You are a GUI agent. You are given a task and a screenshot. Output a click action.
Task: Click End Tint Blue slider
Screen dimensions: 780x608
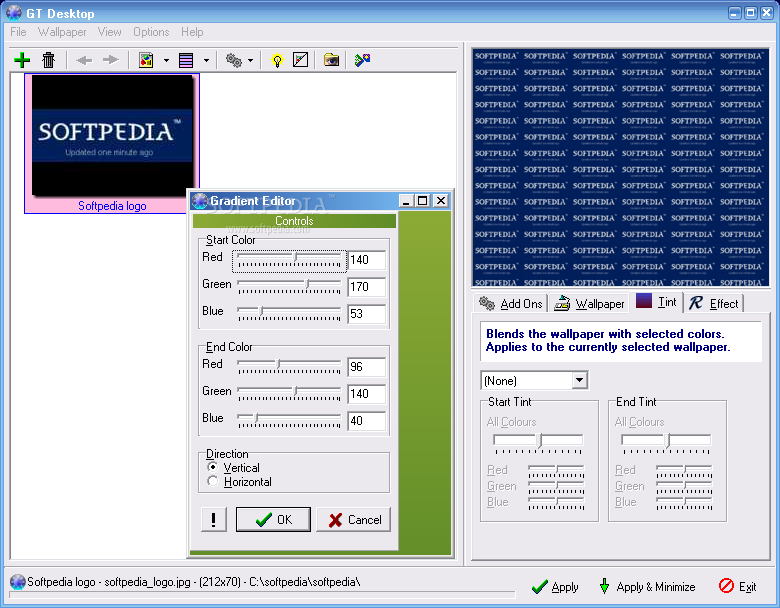pos(684,503)
